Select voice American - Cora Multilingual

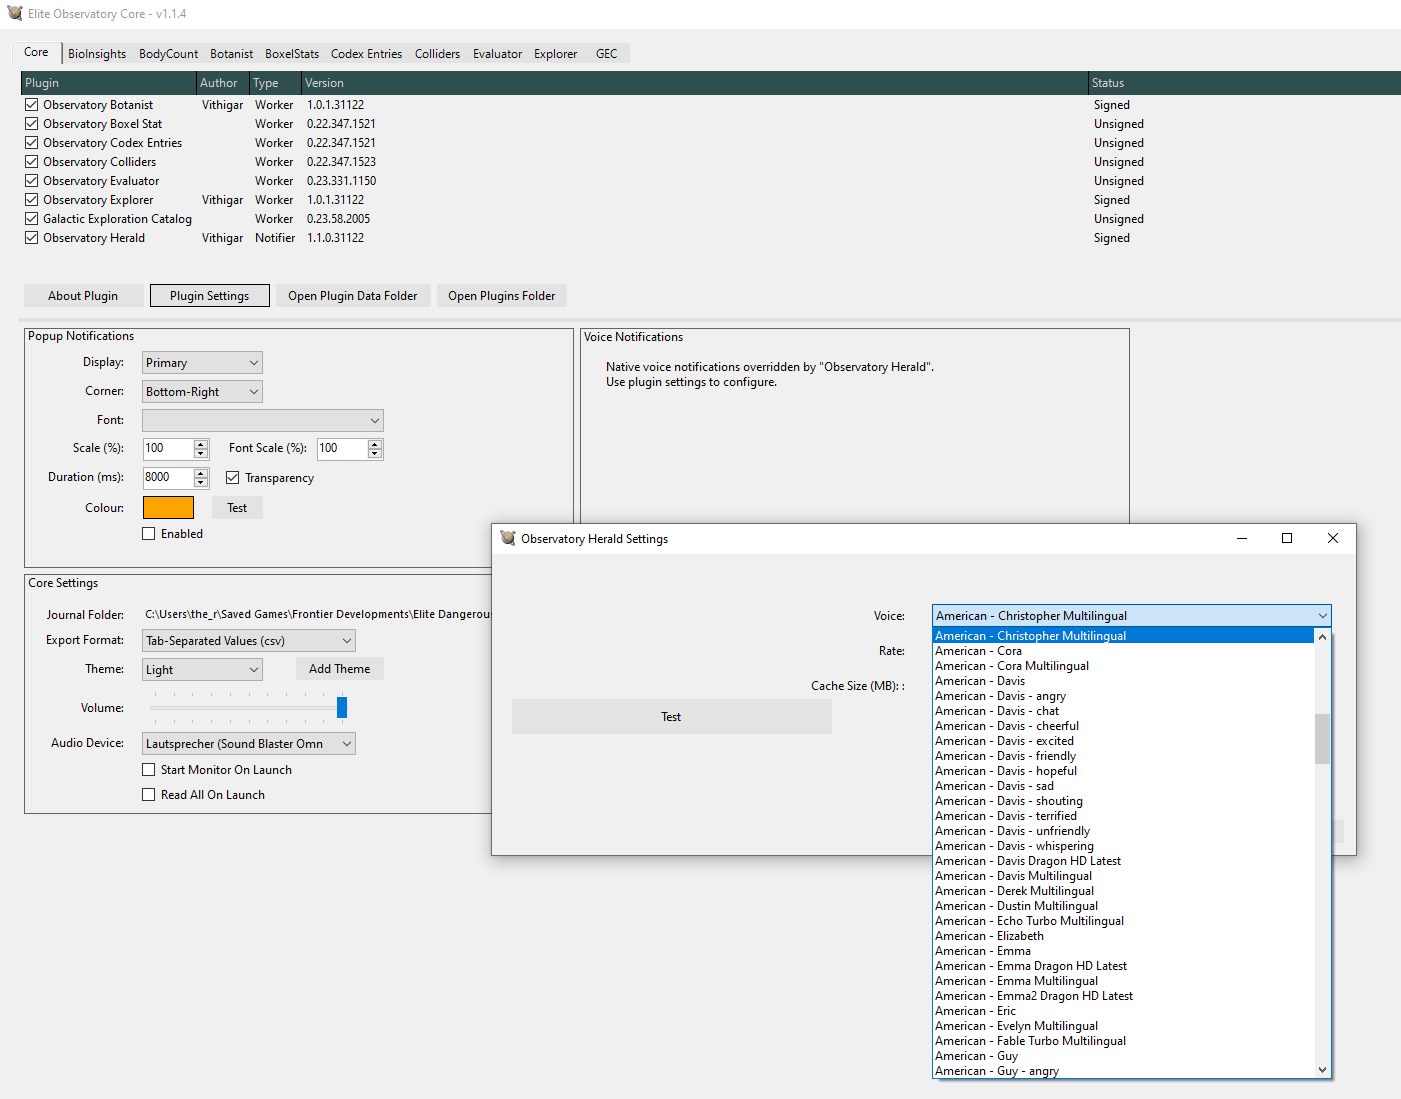(1123, 666)
